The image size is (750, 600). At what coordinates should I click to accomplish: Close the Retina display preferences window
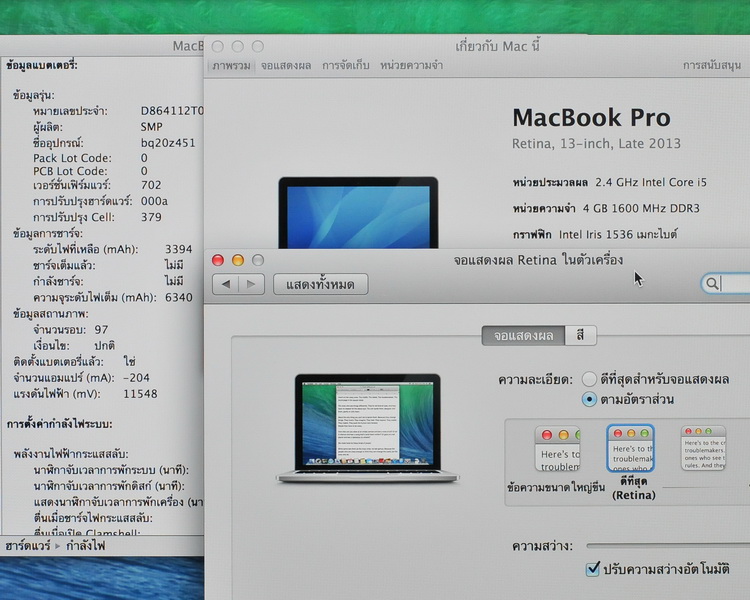[x=218, y=260]
